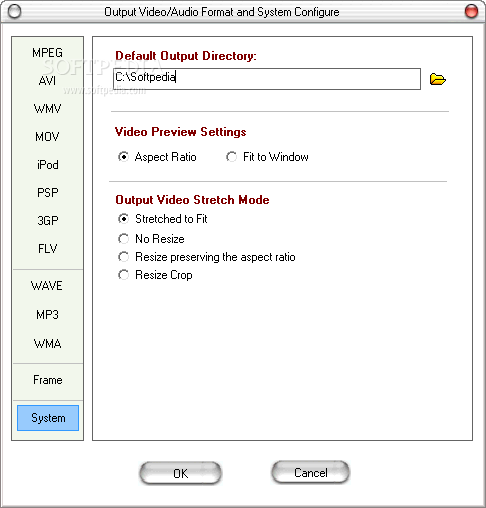Browse for output folder with yellow folder icon
The height and width of the screenshot is (508, 486).
438,79
